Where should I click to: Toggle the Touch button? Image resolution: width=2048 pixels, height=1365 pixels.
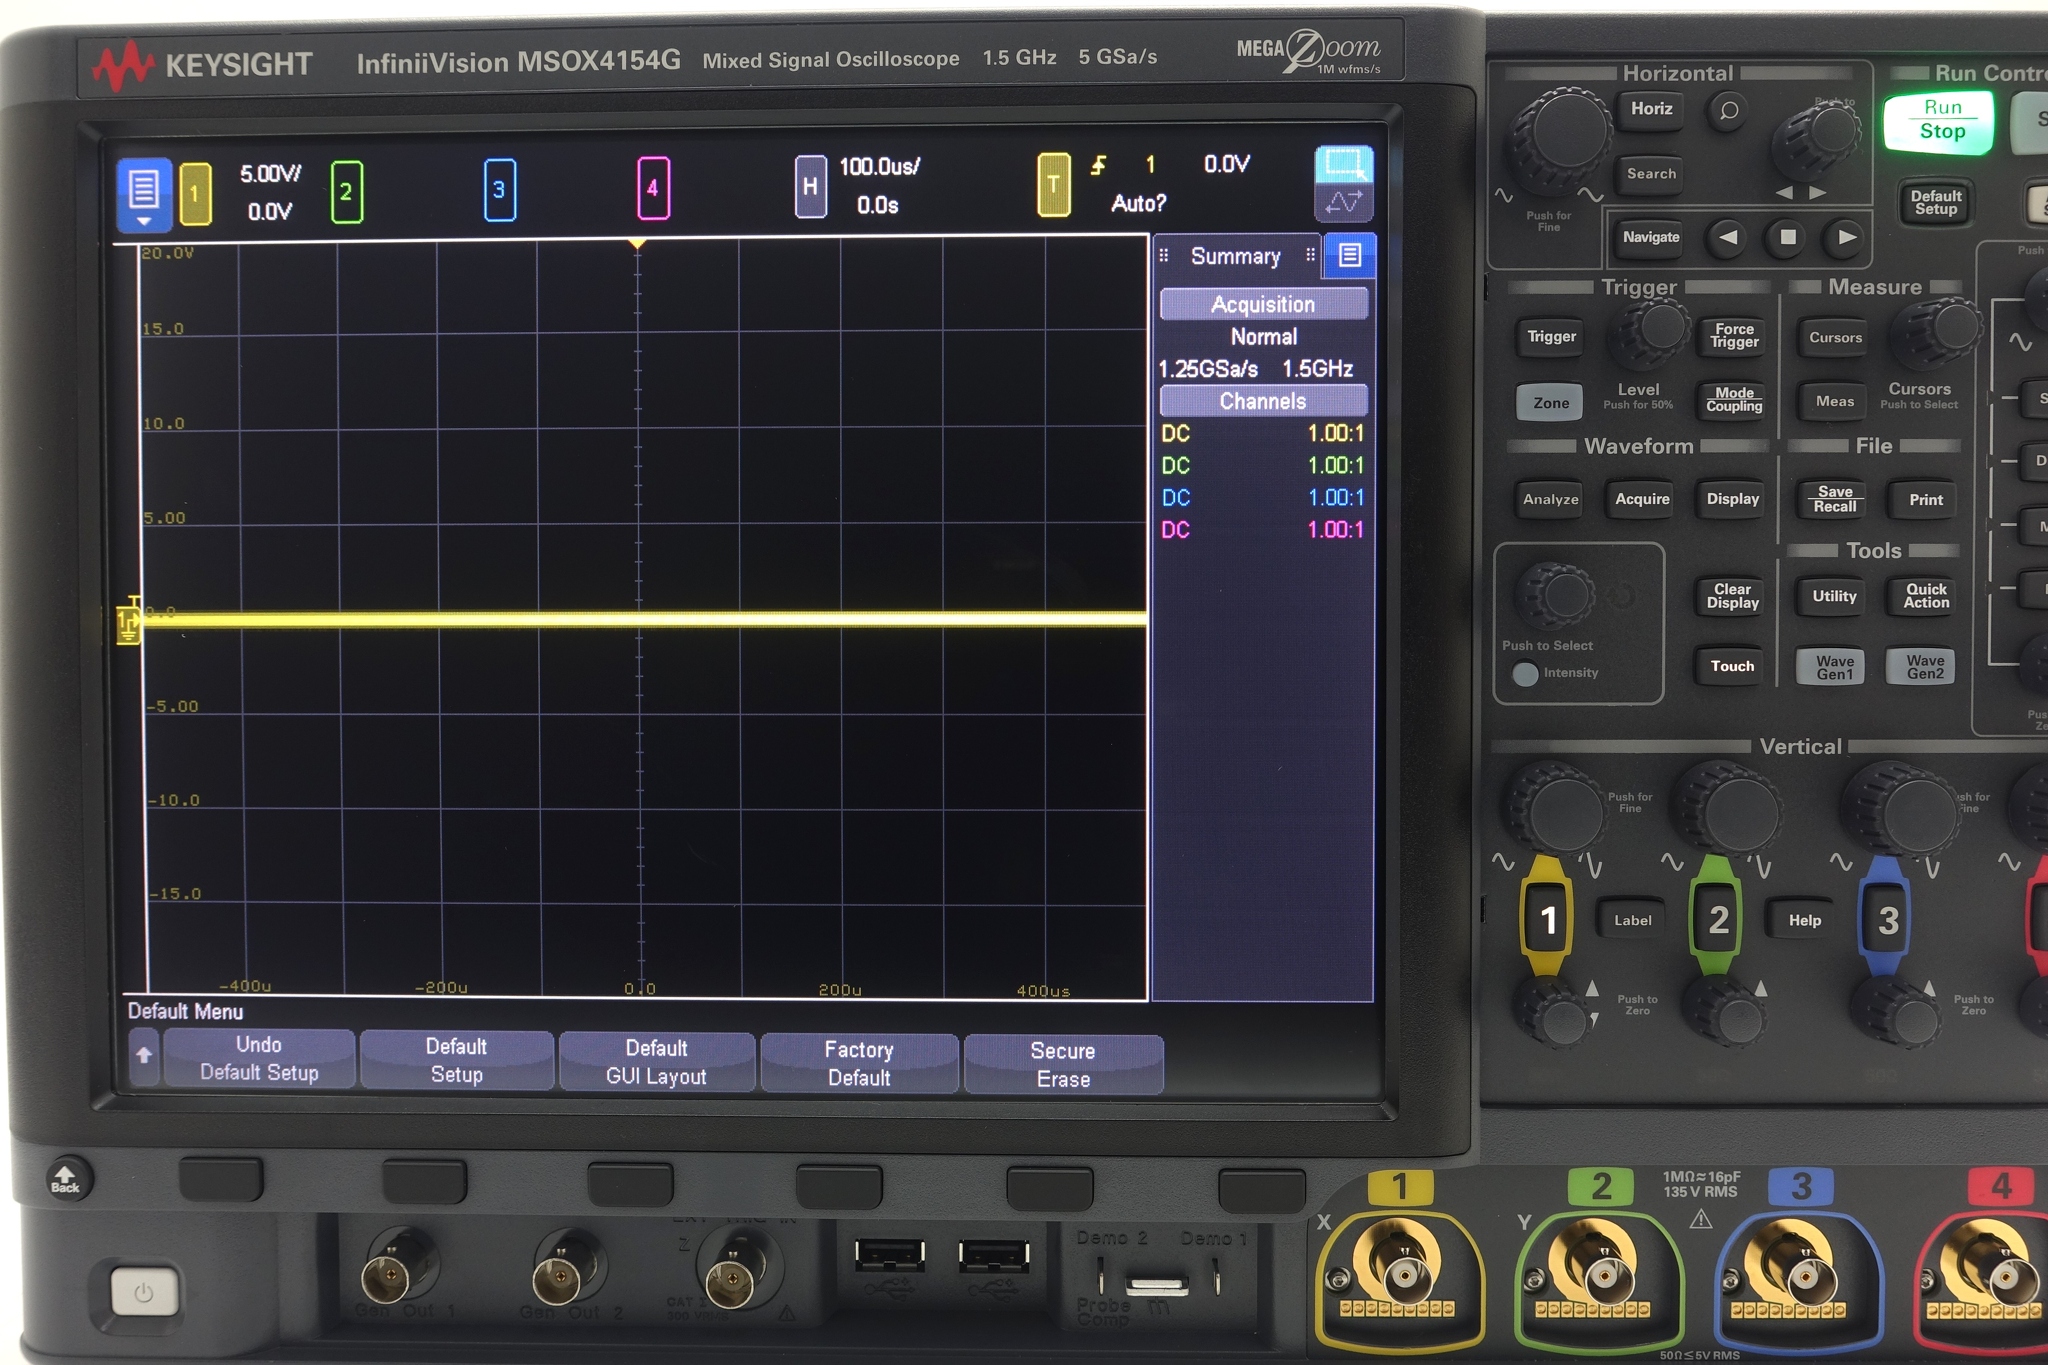pyautogui.click(x=1732, y=666)
